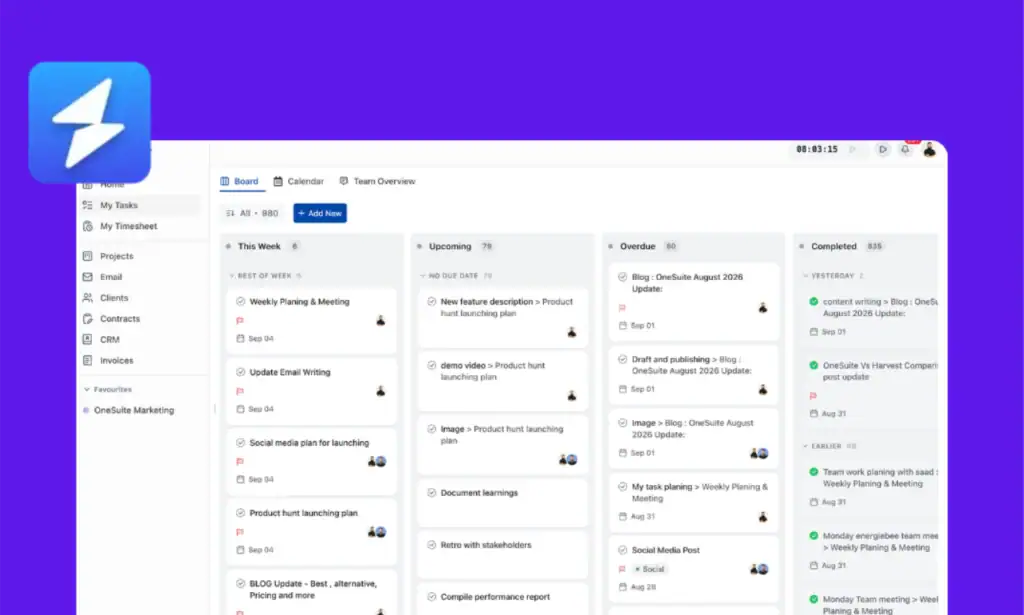Collapse YESTERDAY group in Completed
Screen dimensions: 1024x615
(805, 276)
